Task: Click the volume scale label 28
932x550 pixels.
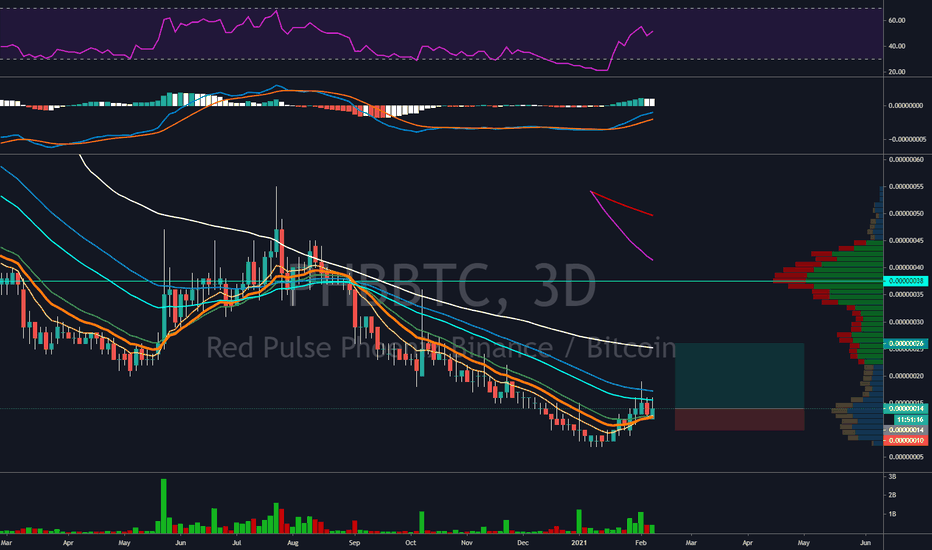Action: [893, 495]
